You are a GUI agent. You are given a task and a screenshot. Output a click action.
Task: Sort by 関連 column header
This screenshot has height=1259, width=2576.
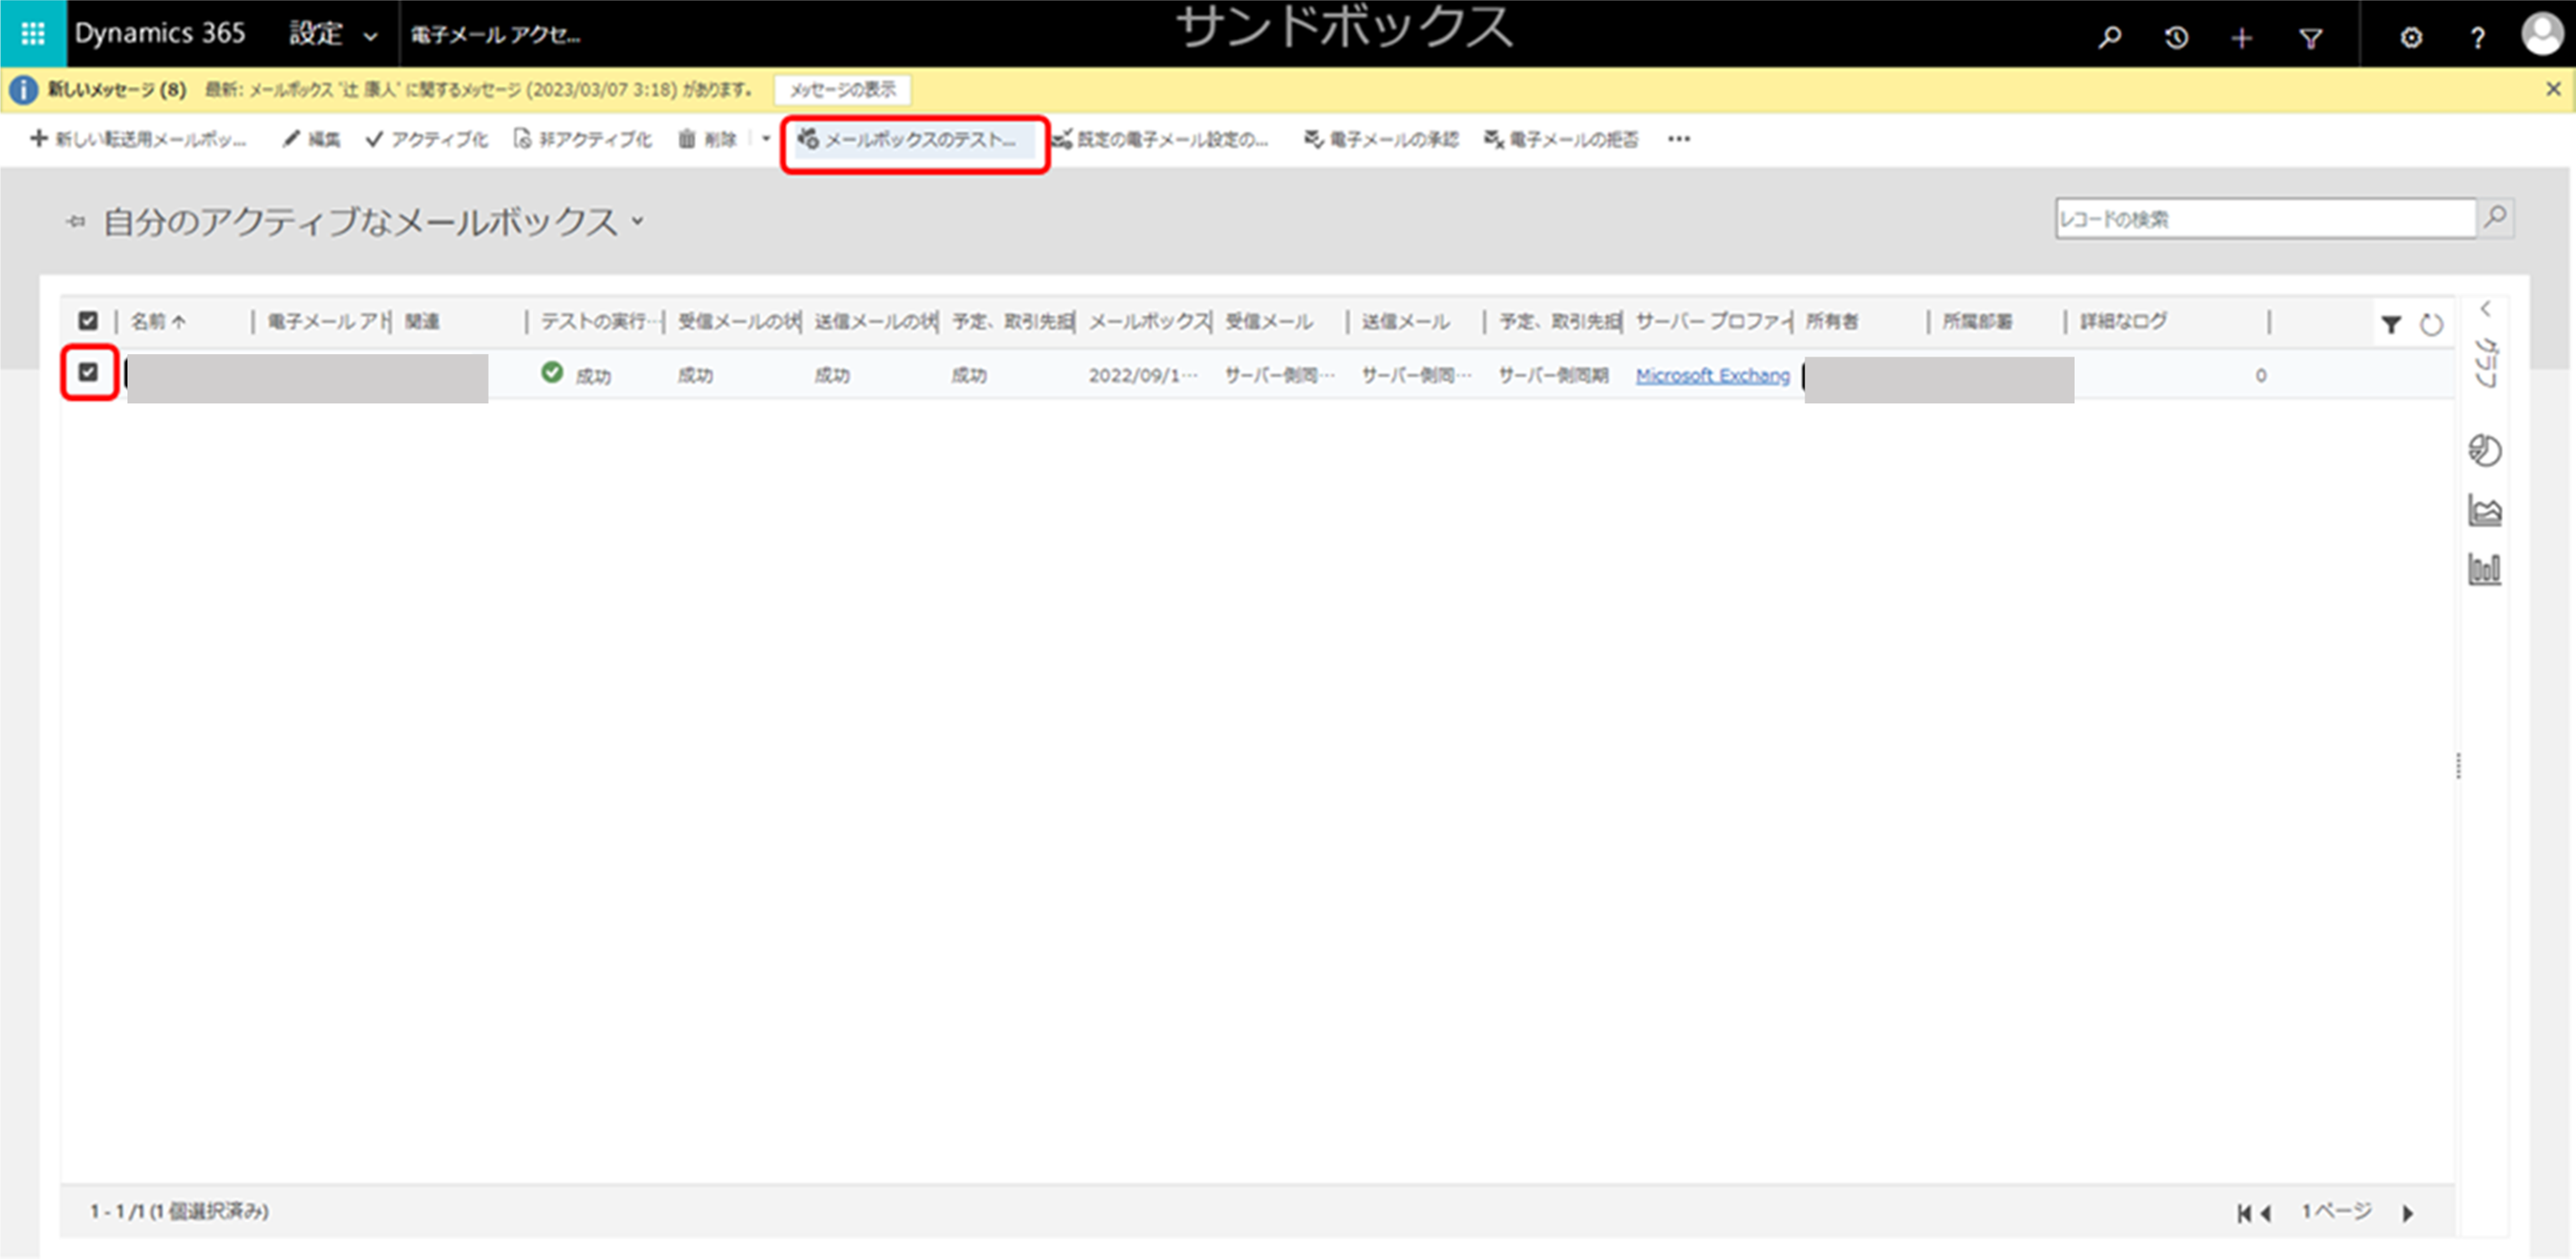tap(422, 321)
